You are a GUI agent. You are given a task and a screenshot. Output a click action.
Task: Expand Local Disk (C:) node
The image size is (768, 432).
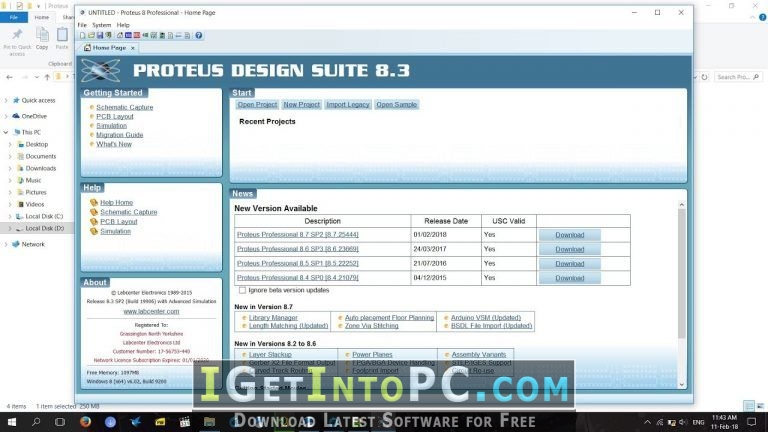(x=10, y=216)
